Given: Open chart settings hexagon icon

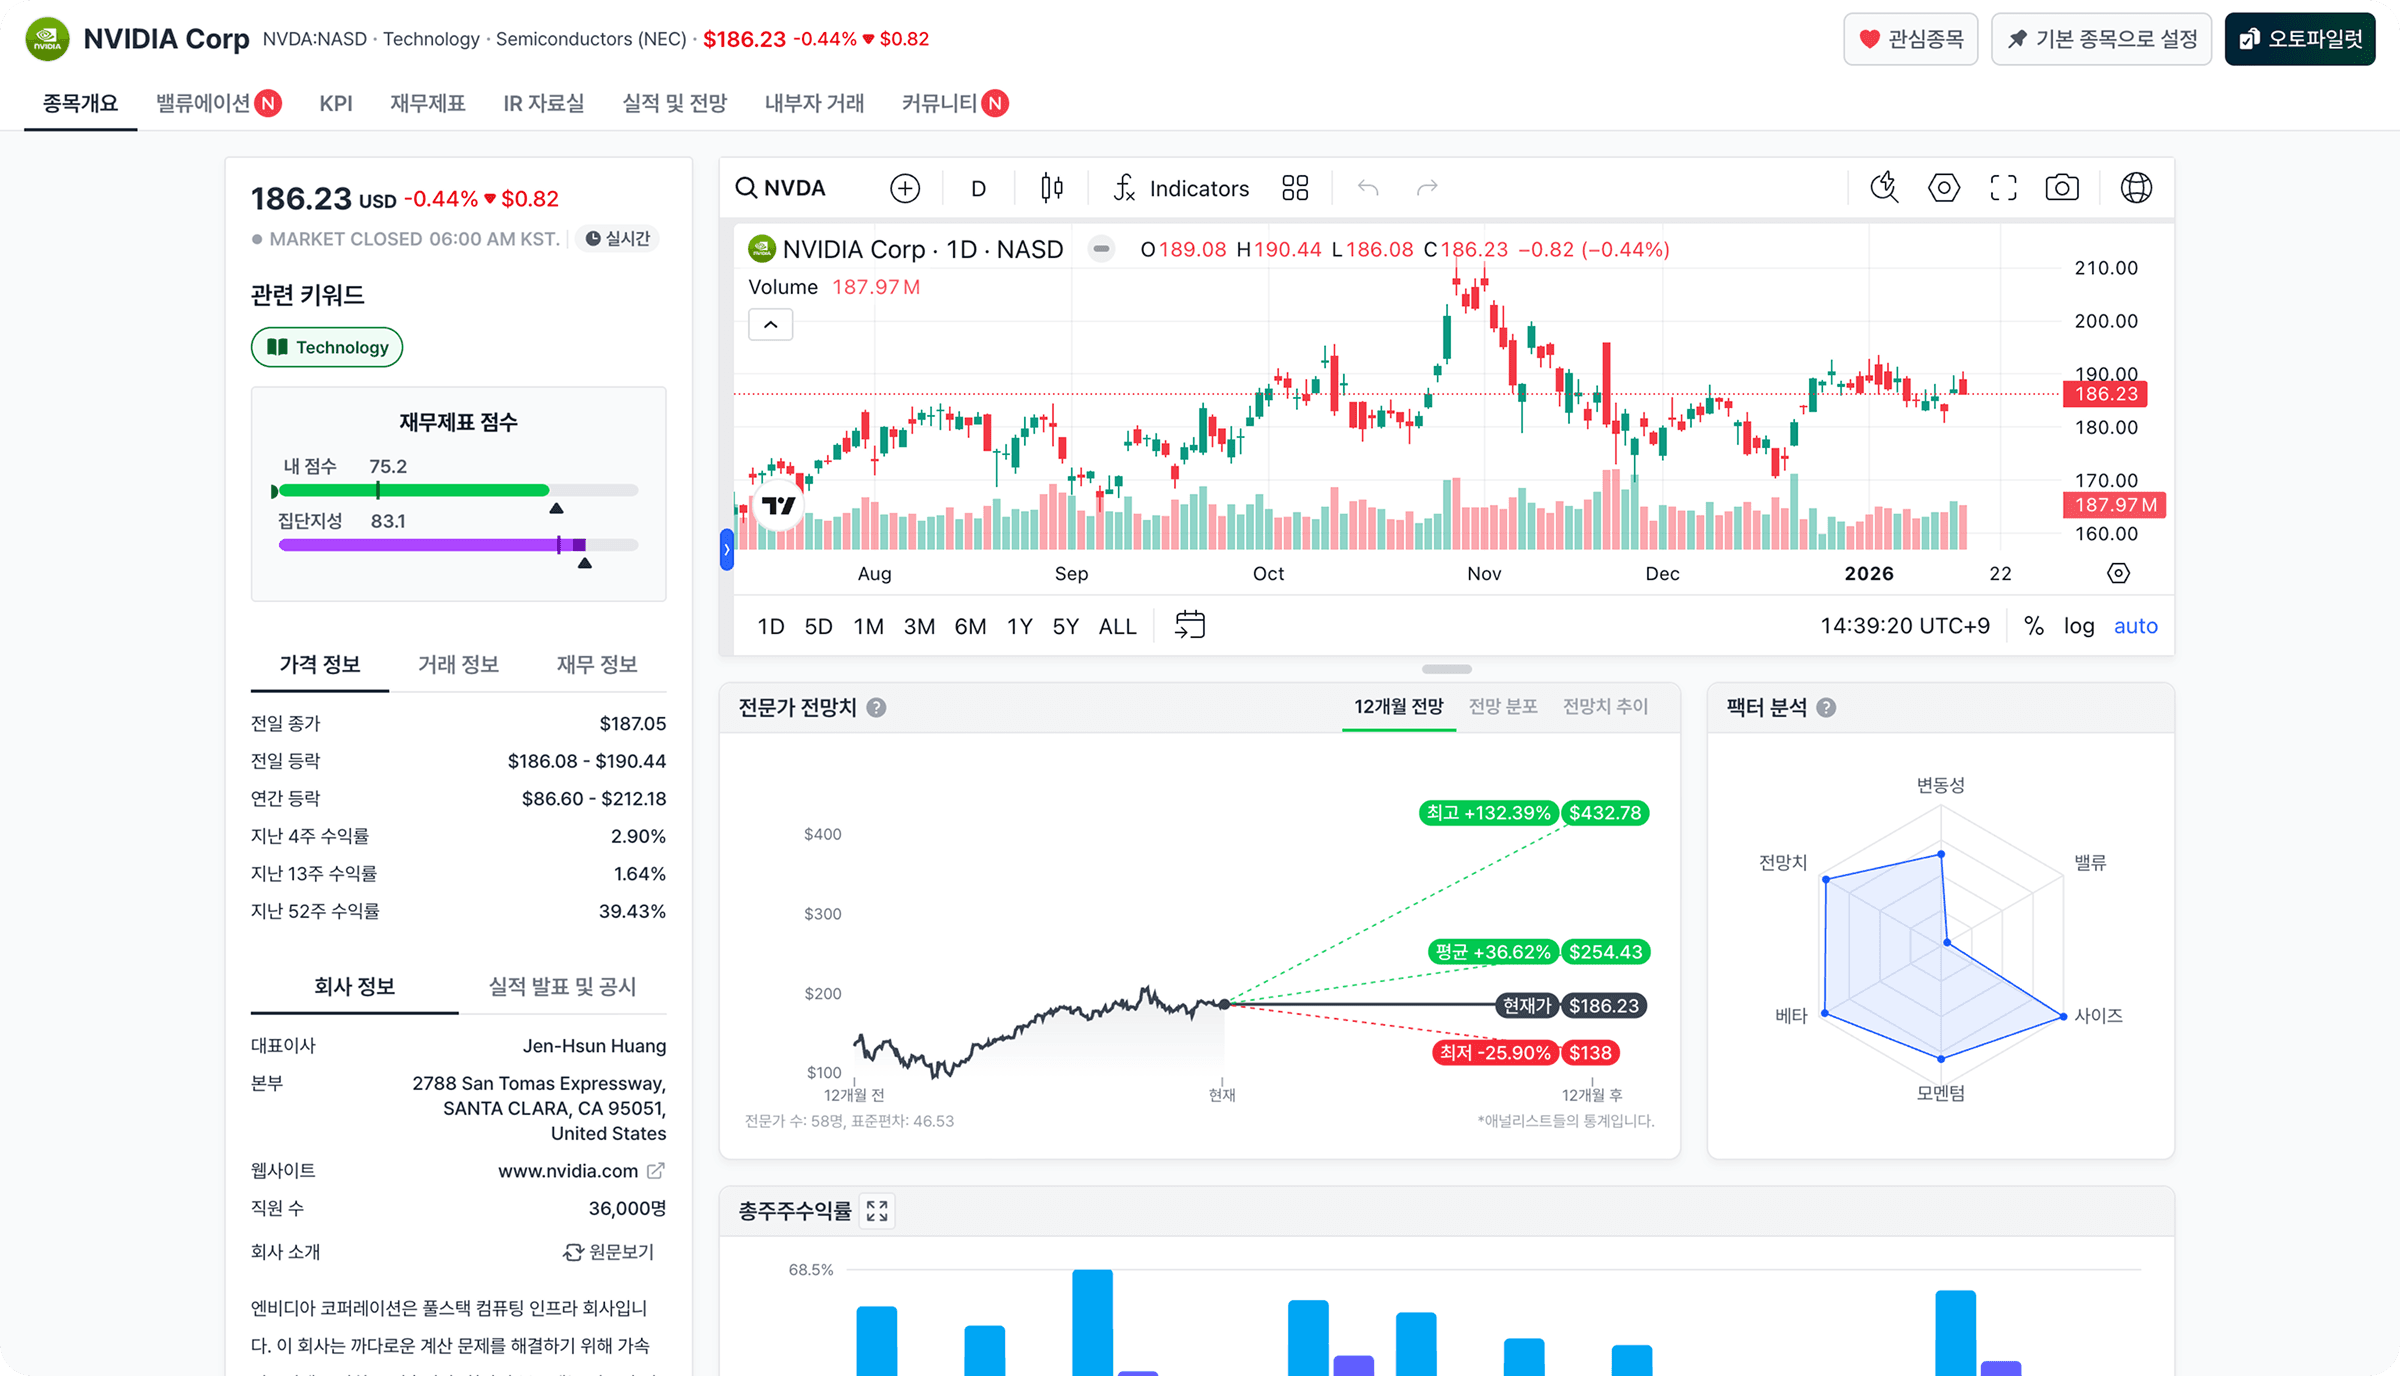Looking at the screenshot, I should [1943, 188].
